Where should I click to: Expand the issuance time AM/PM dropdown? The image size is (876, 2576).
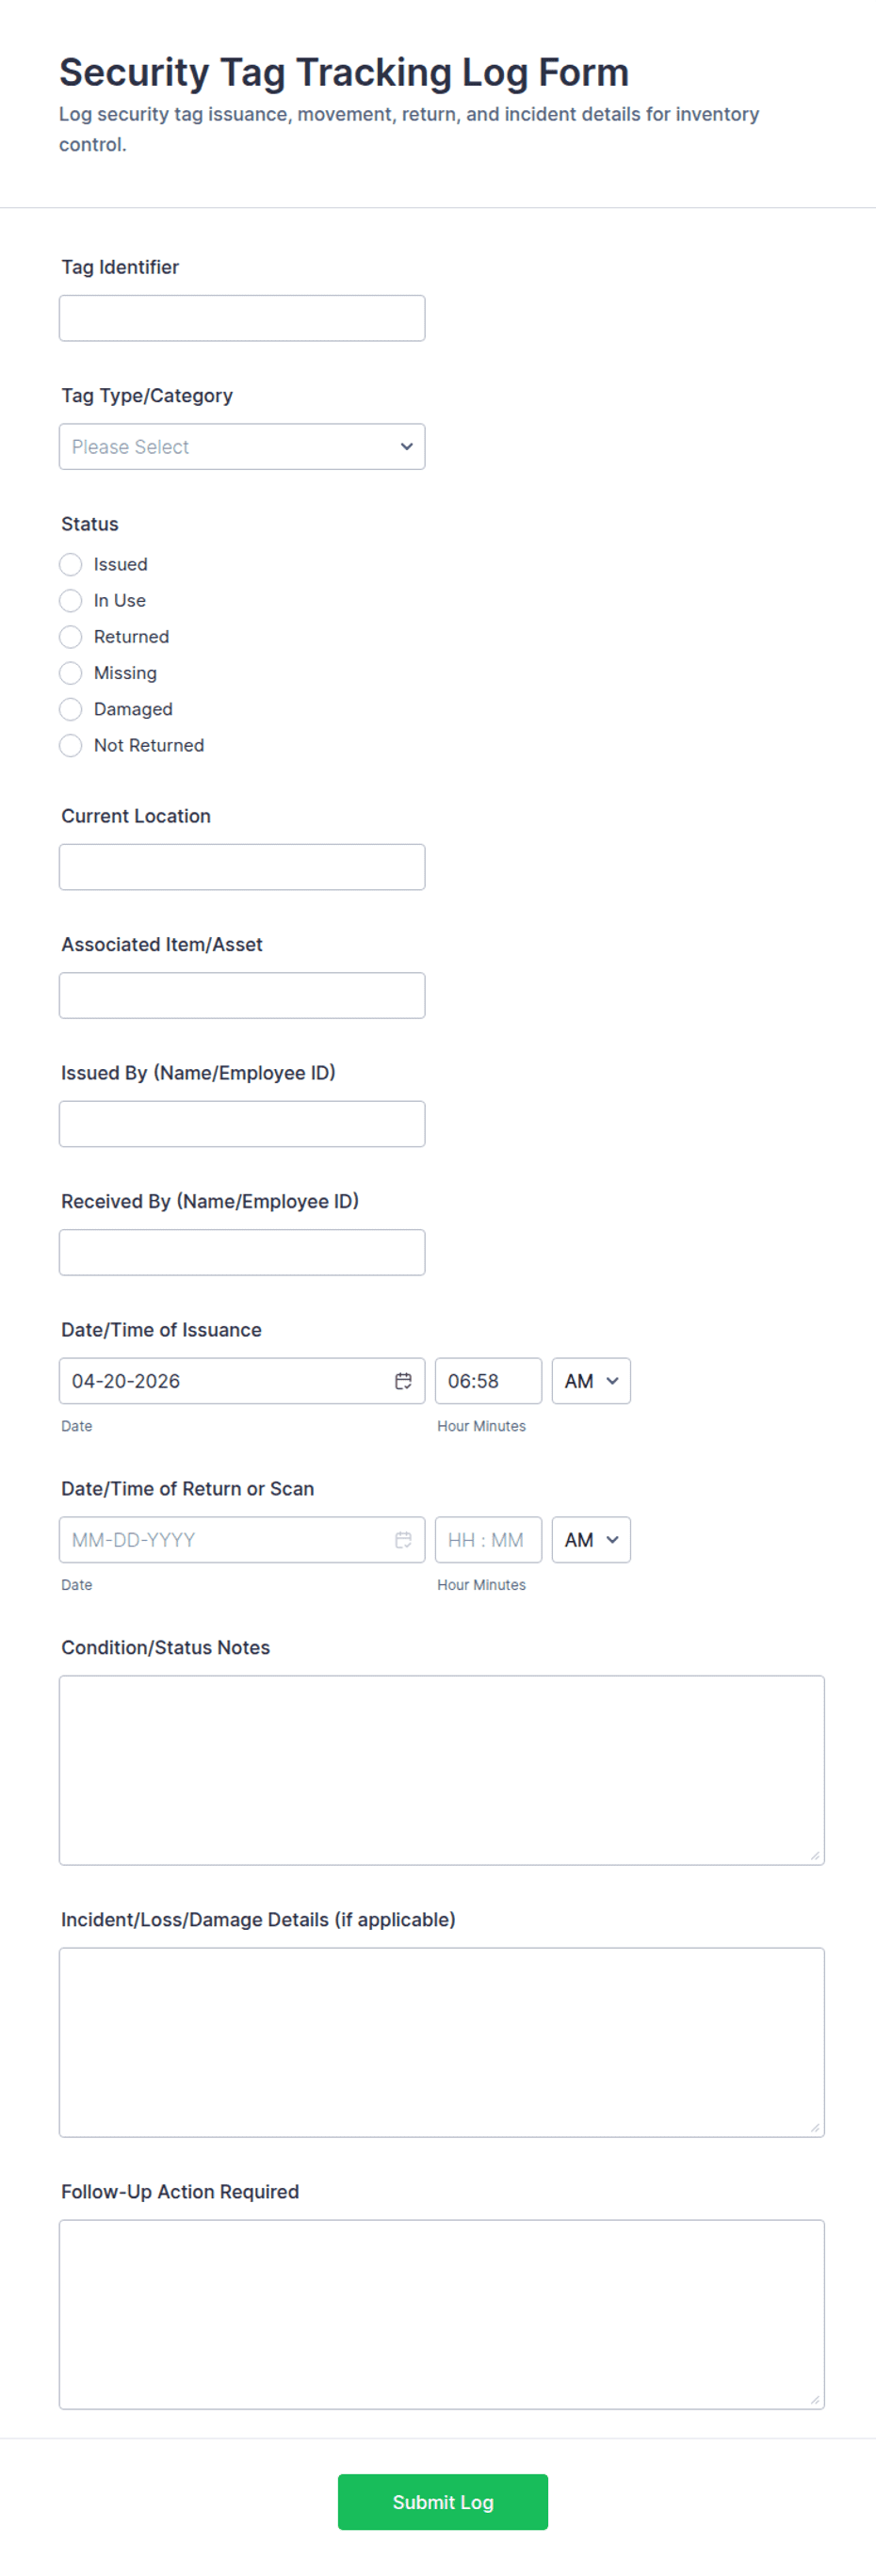pos(591,1381)
